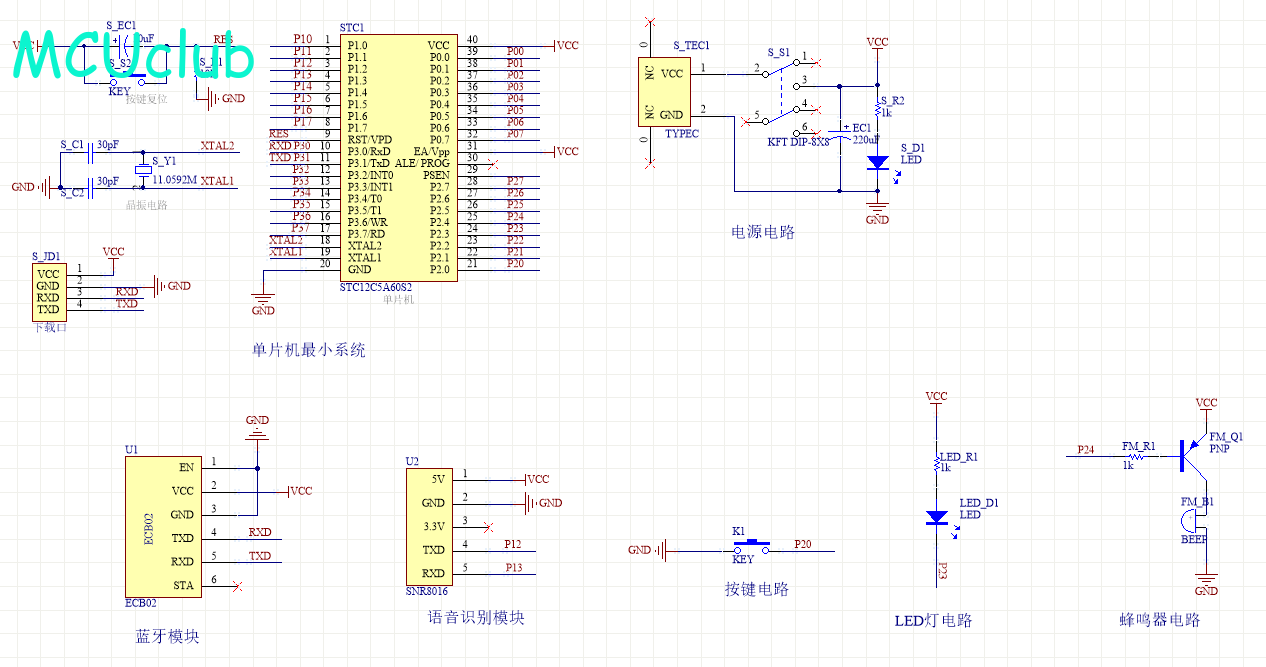This screenshot has height=667, width=1266.
Task: Click the 蜂鸣器电路 title text
Action: pyautogui.click(x=1159, y=620)
